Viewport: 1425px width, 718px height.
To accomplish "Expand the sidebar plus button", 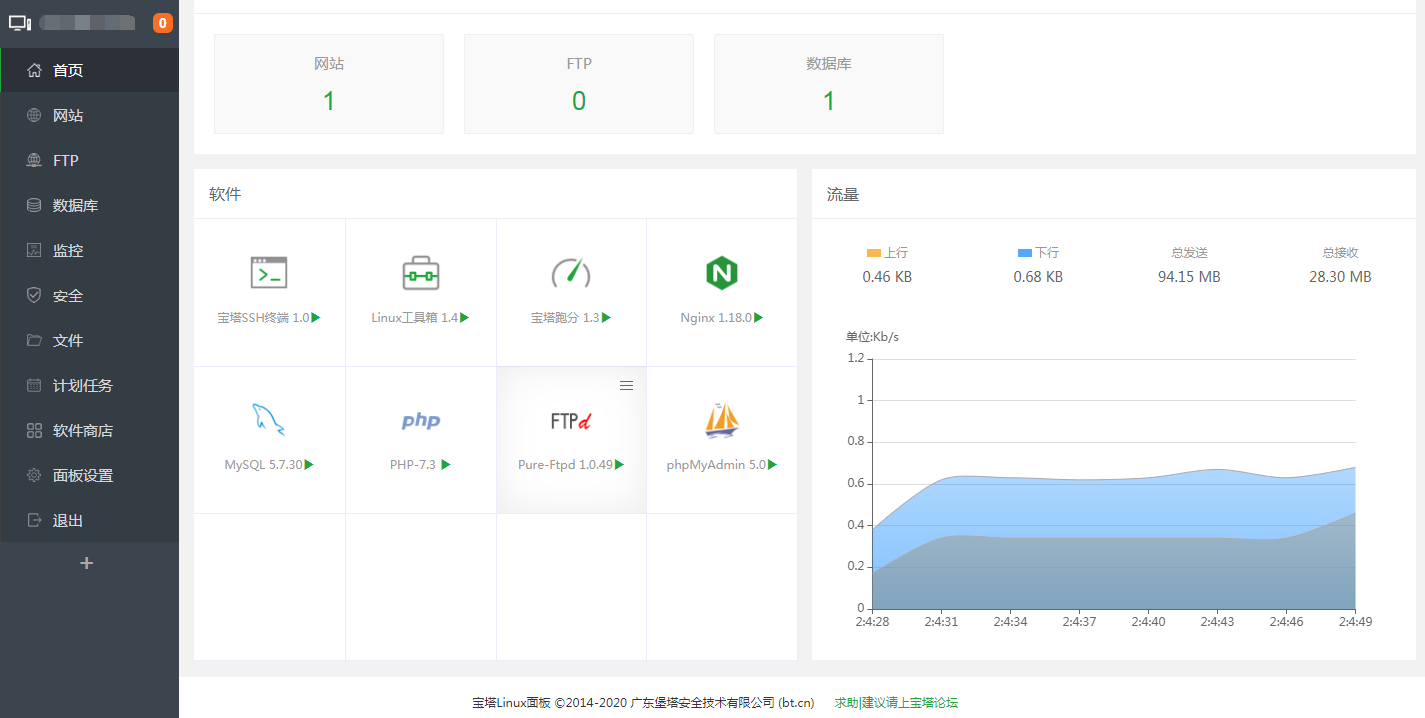I will coord(87,563).
